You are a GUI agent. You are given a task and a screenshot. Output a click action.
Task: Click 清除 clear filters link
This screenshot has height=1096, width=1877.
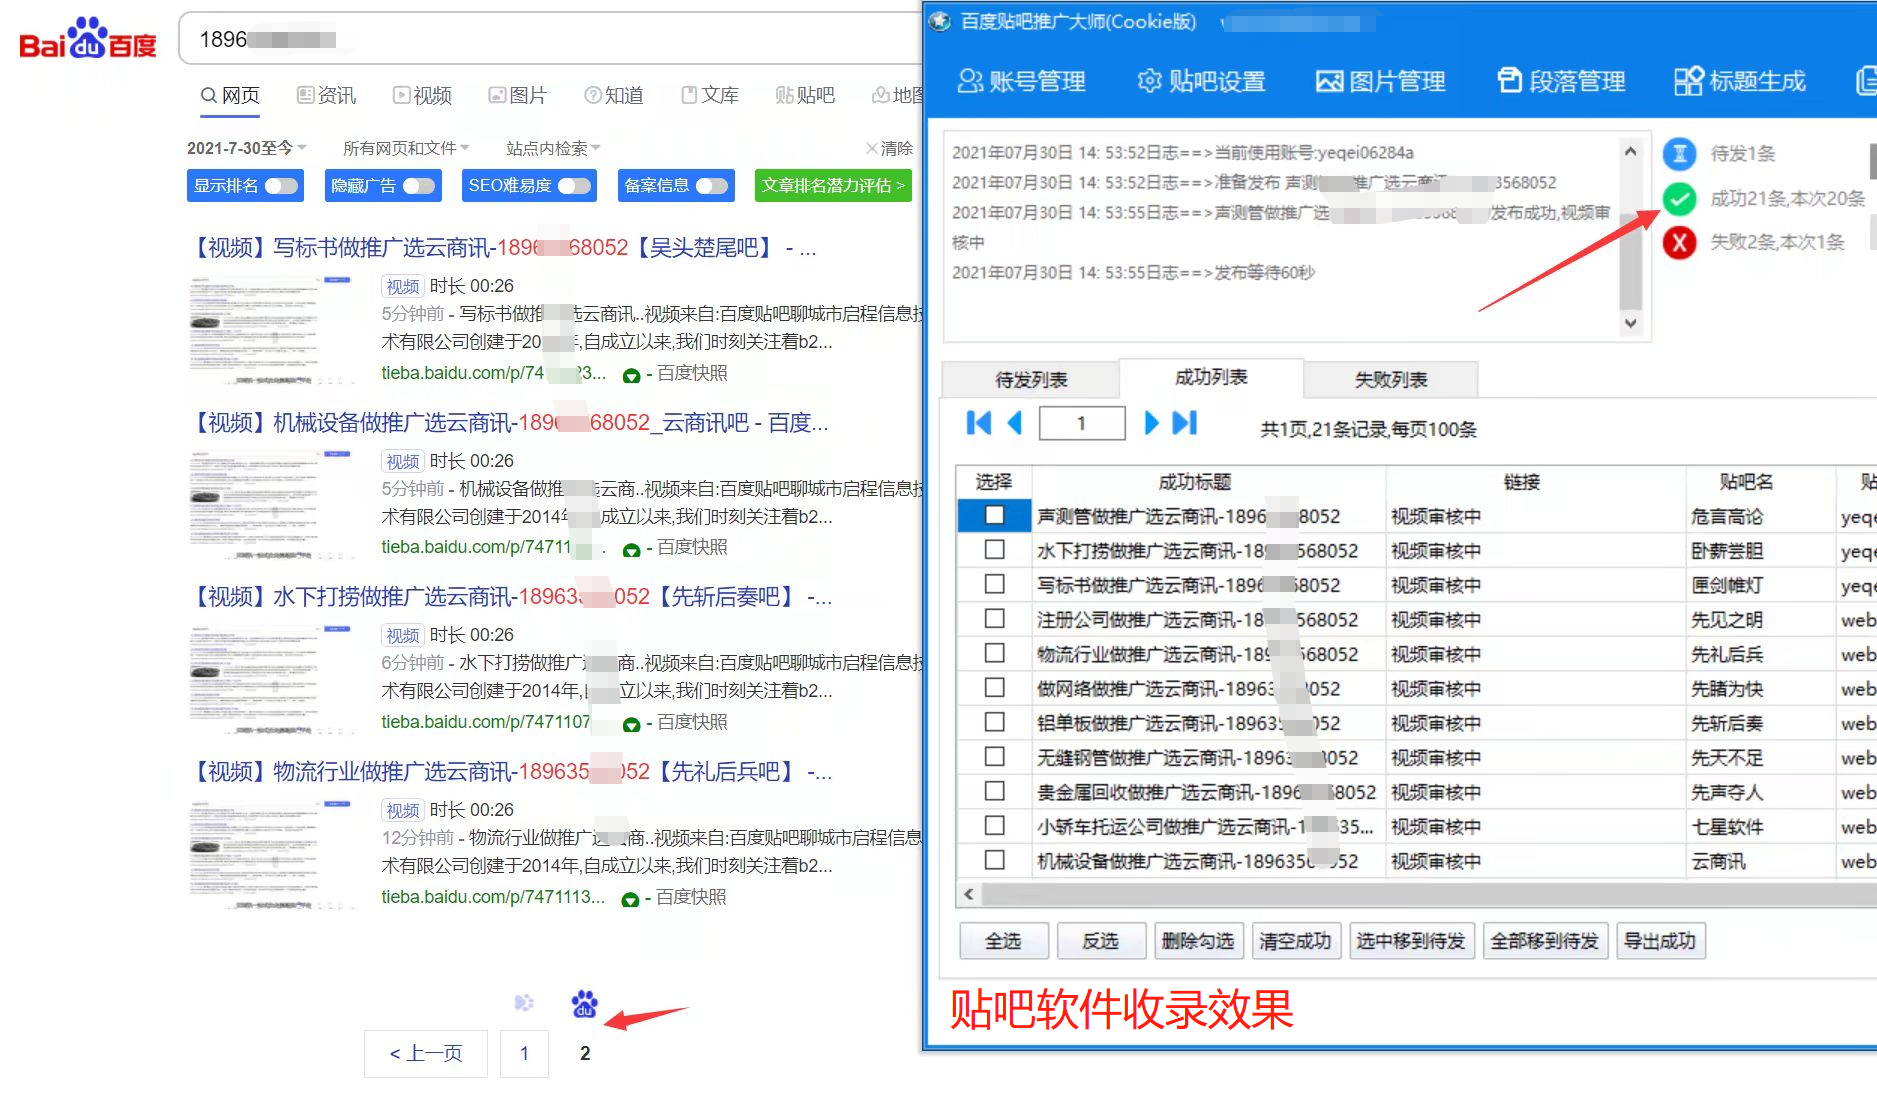[890, 148]
